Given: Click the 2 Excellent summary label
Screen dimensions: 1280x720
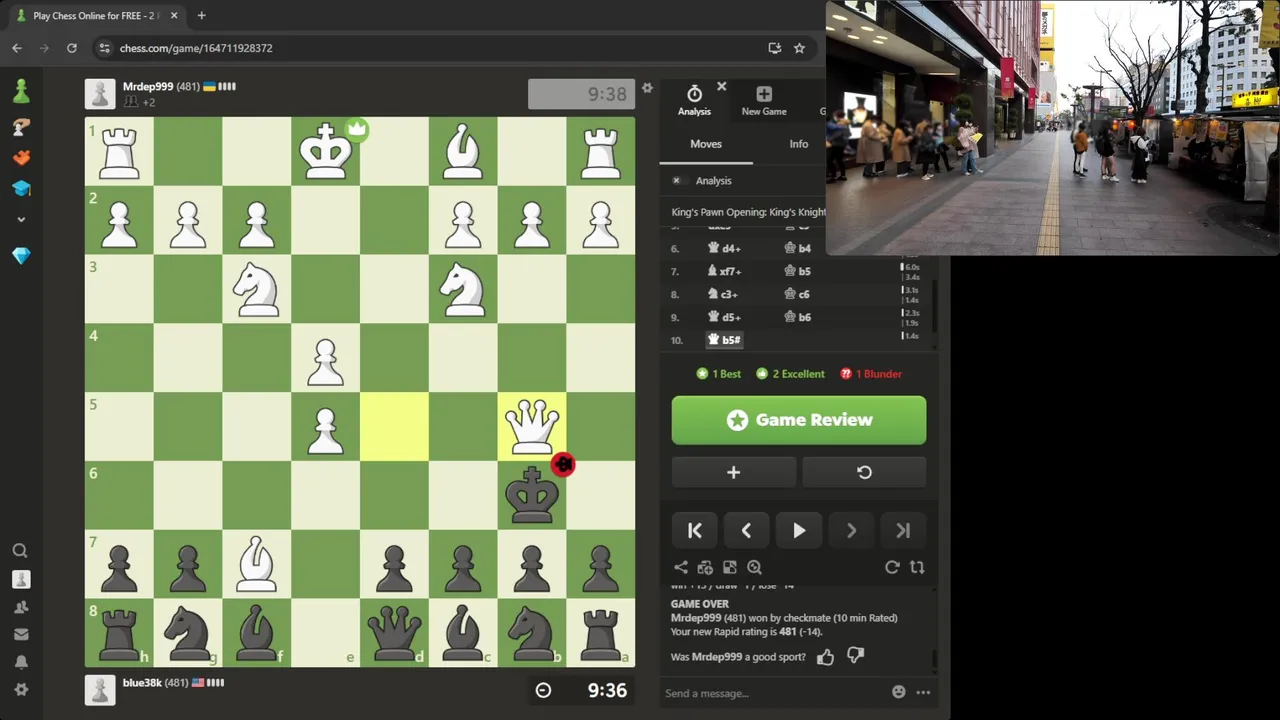Looking at the screenshot, I should pos(791,374).
